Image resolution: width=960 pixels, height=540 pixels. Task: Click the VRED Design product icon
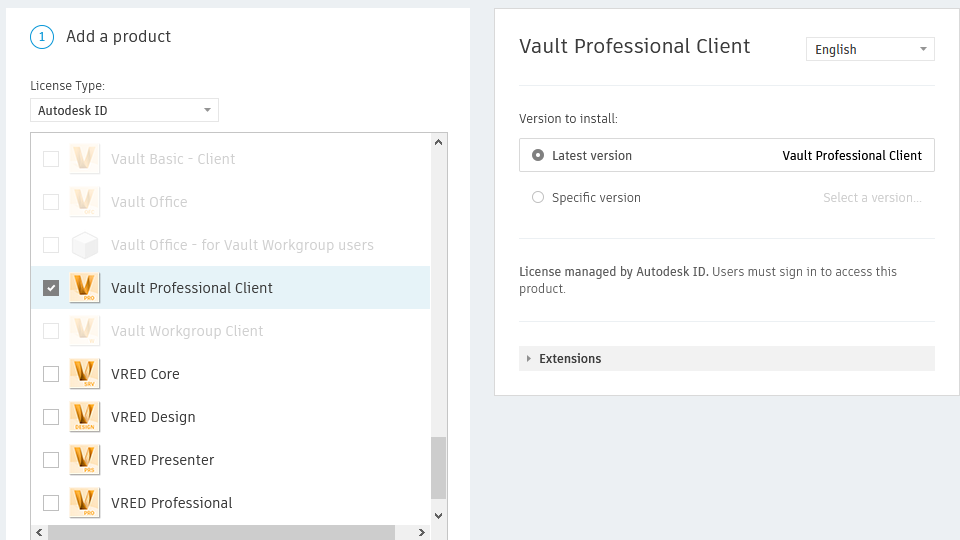85,417
